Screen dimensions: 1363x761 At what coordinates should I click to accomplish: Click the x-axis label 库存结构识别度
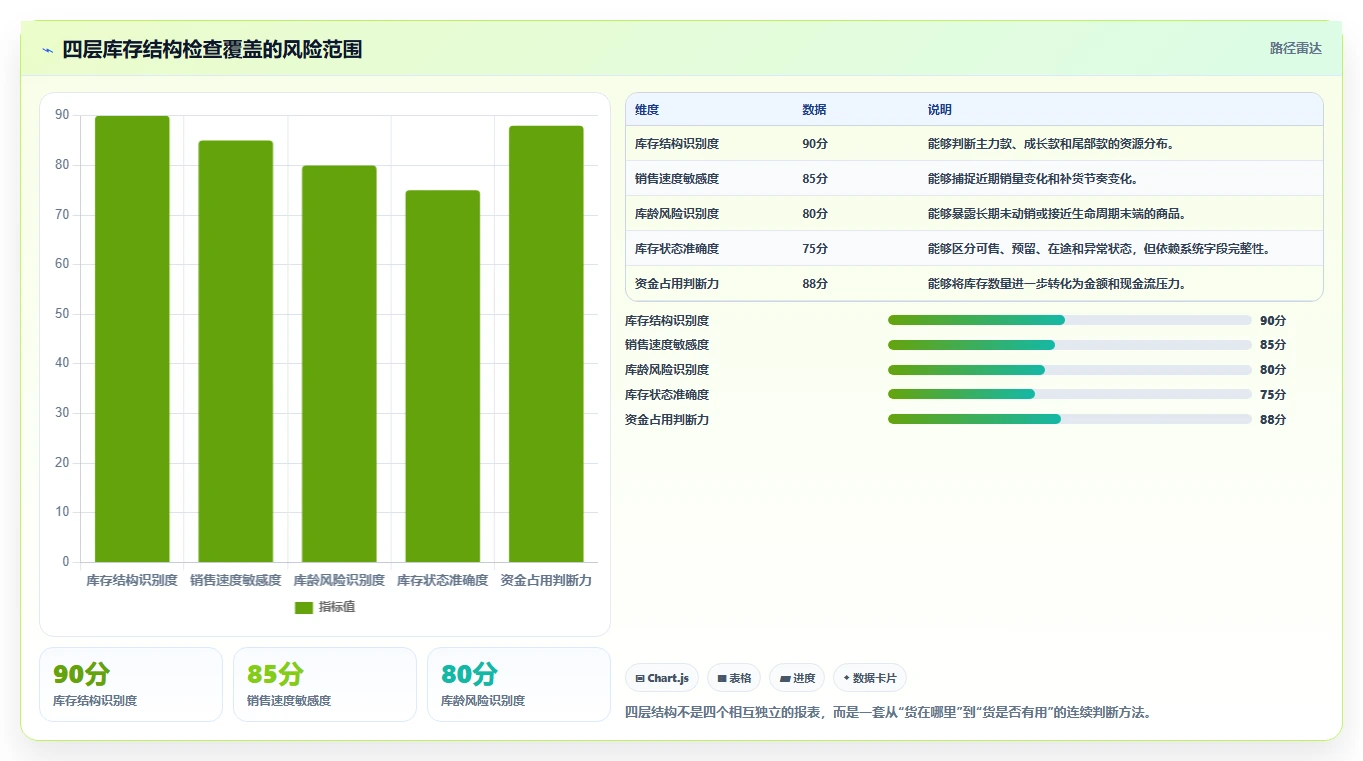coord(132,580)
